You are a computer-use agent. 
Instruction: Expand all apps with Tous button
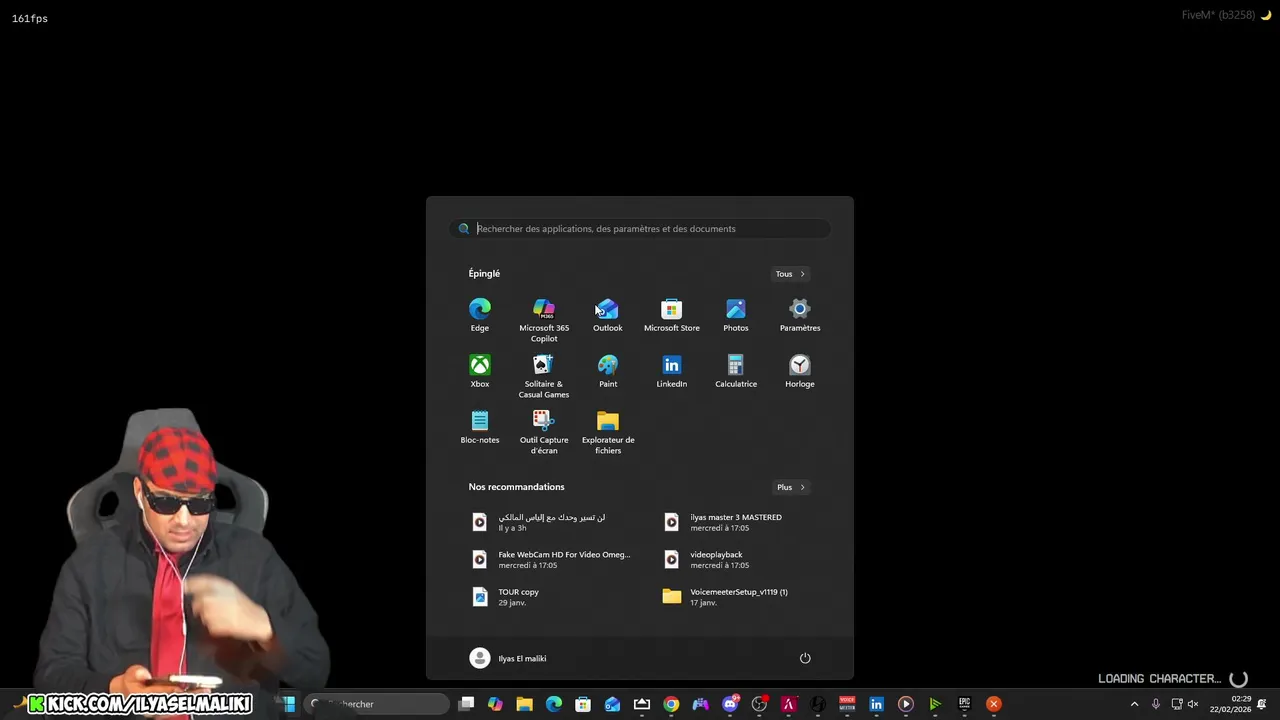click(x=790, y=274)
